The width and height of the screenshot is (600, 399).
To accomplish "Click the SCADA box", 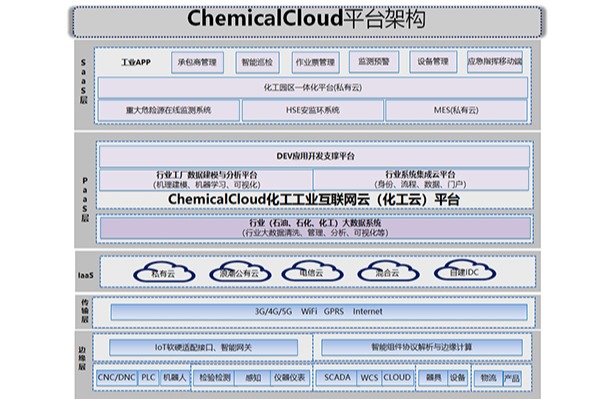I will click(337, 378).
